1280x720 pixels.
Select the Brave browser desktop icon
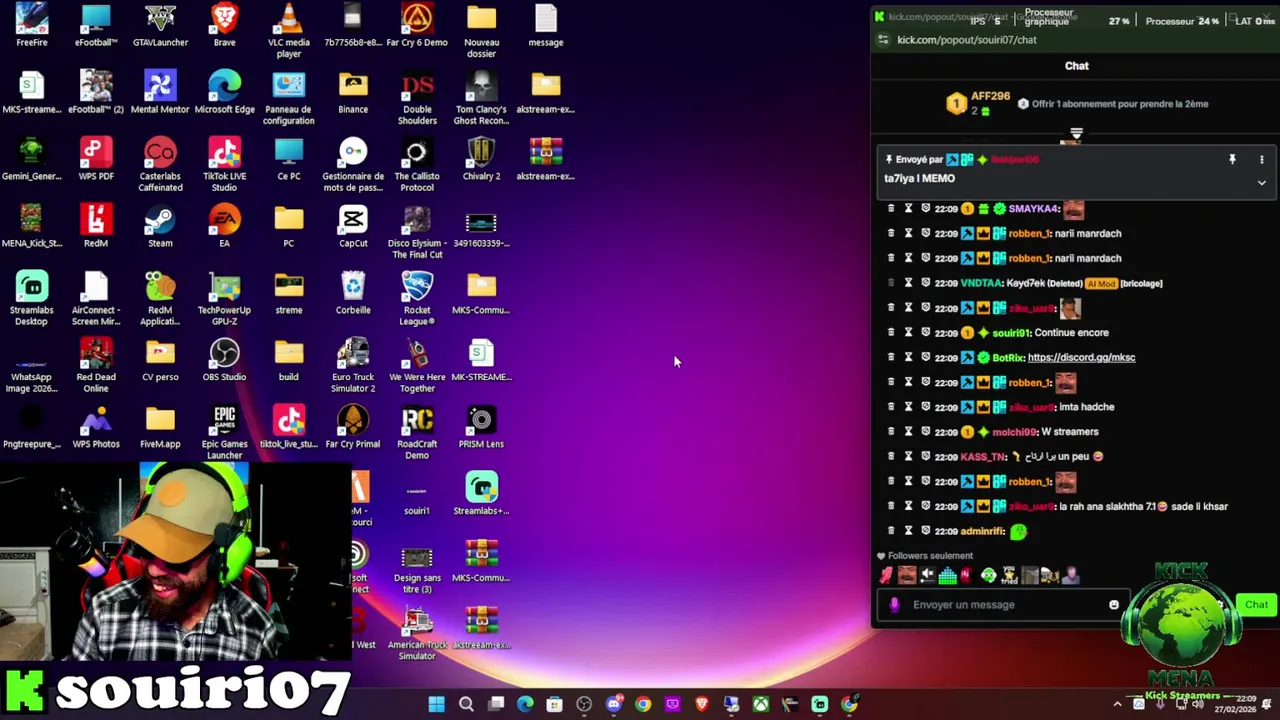[x=224, y=26]
